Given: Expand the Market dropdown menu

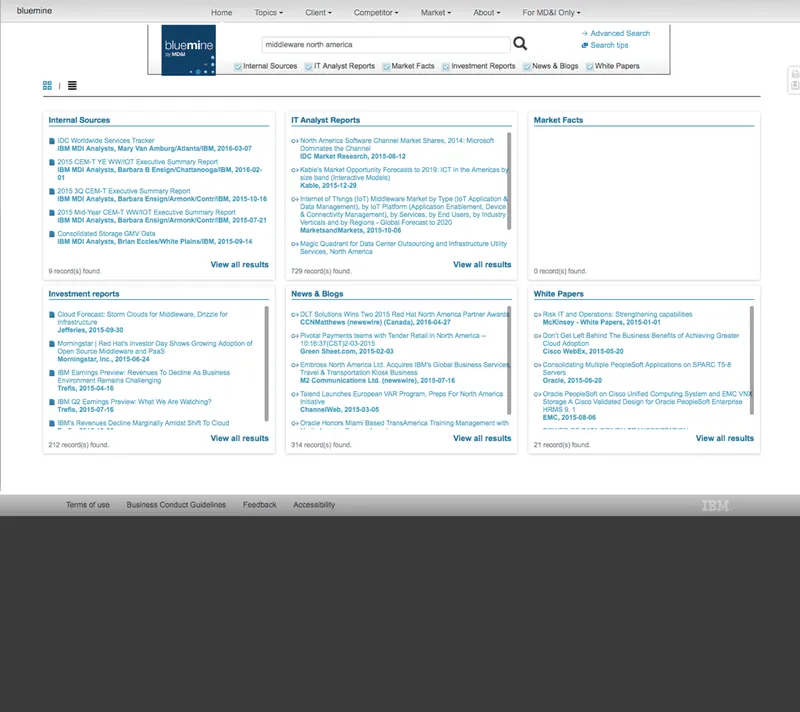Looking at the screenshot, I should [436, 12].
